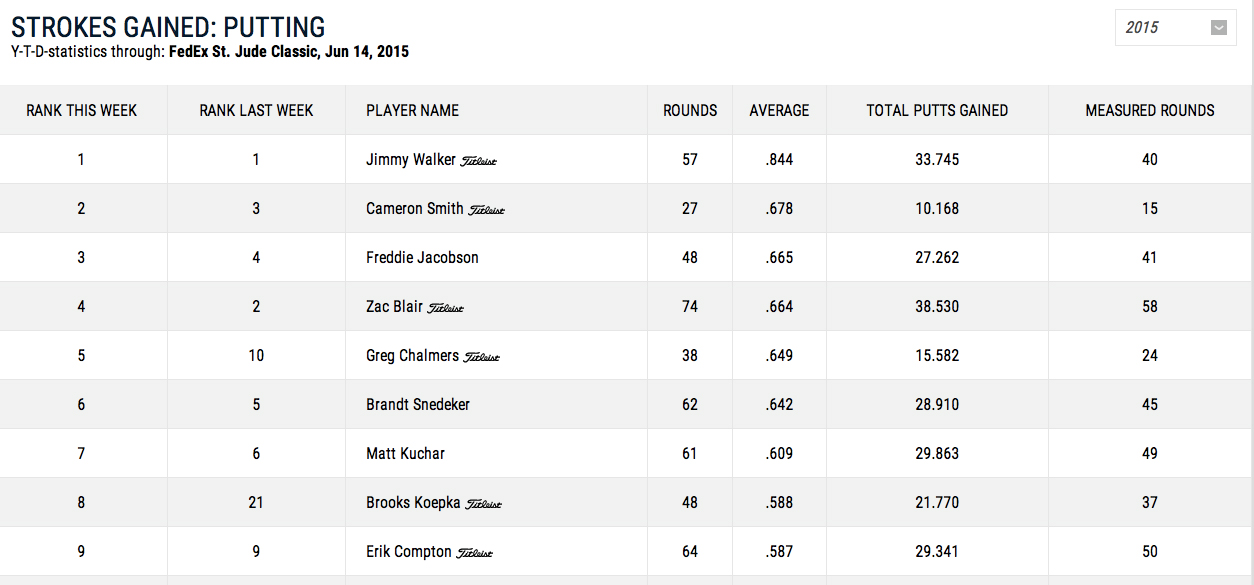Sort by Rank This Week column
This screenshot has height=585, width=1254.
click(82, 111)
